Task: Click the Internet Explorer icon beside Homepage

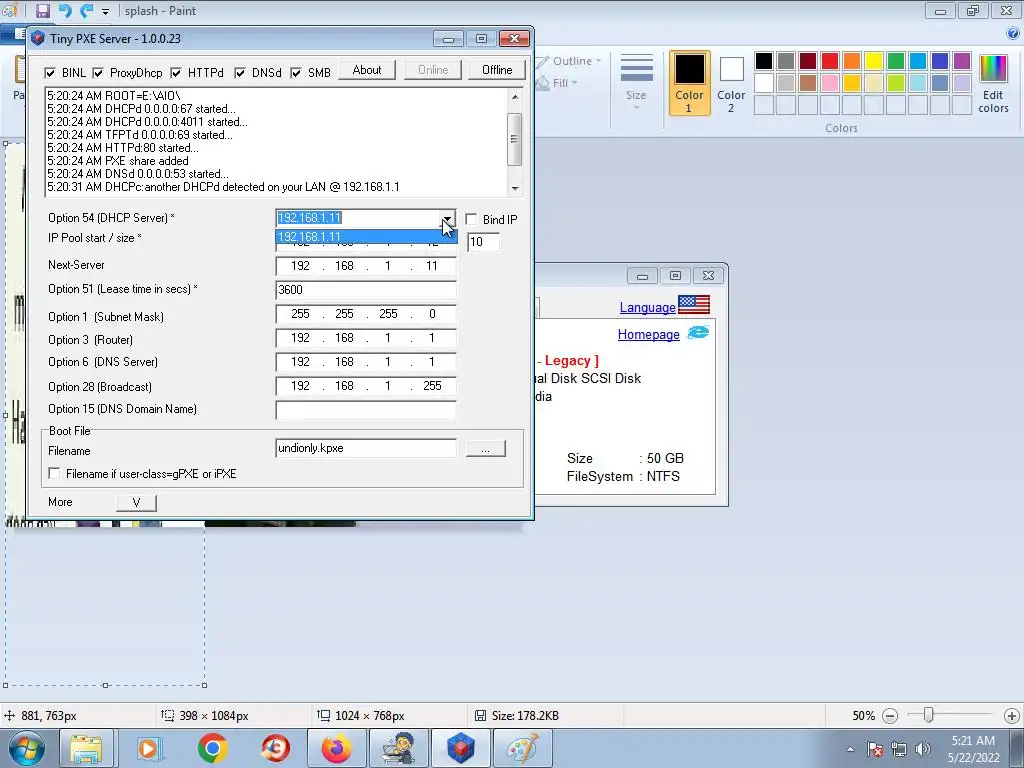Action: 698,332
